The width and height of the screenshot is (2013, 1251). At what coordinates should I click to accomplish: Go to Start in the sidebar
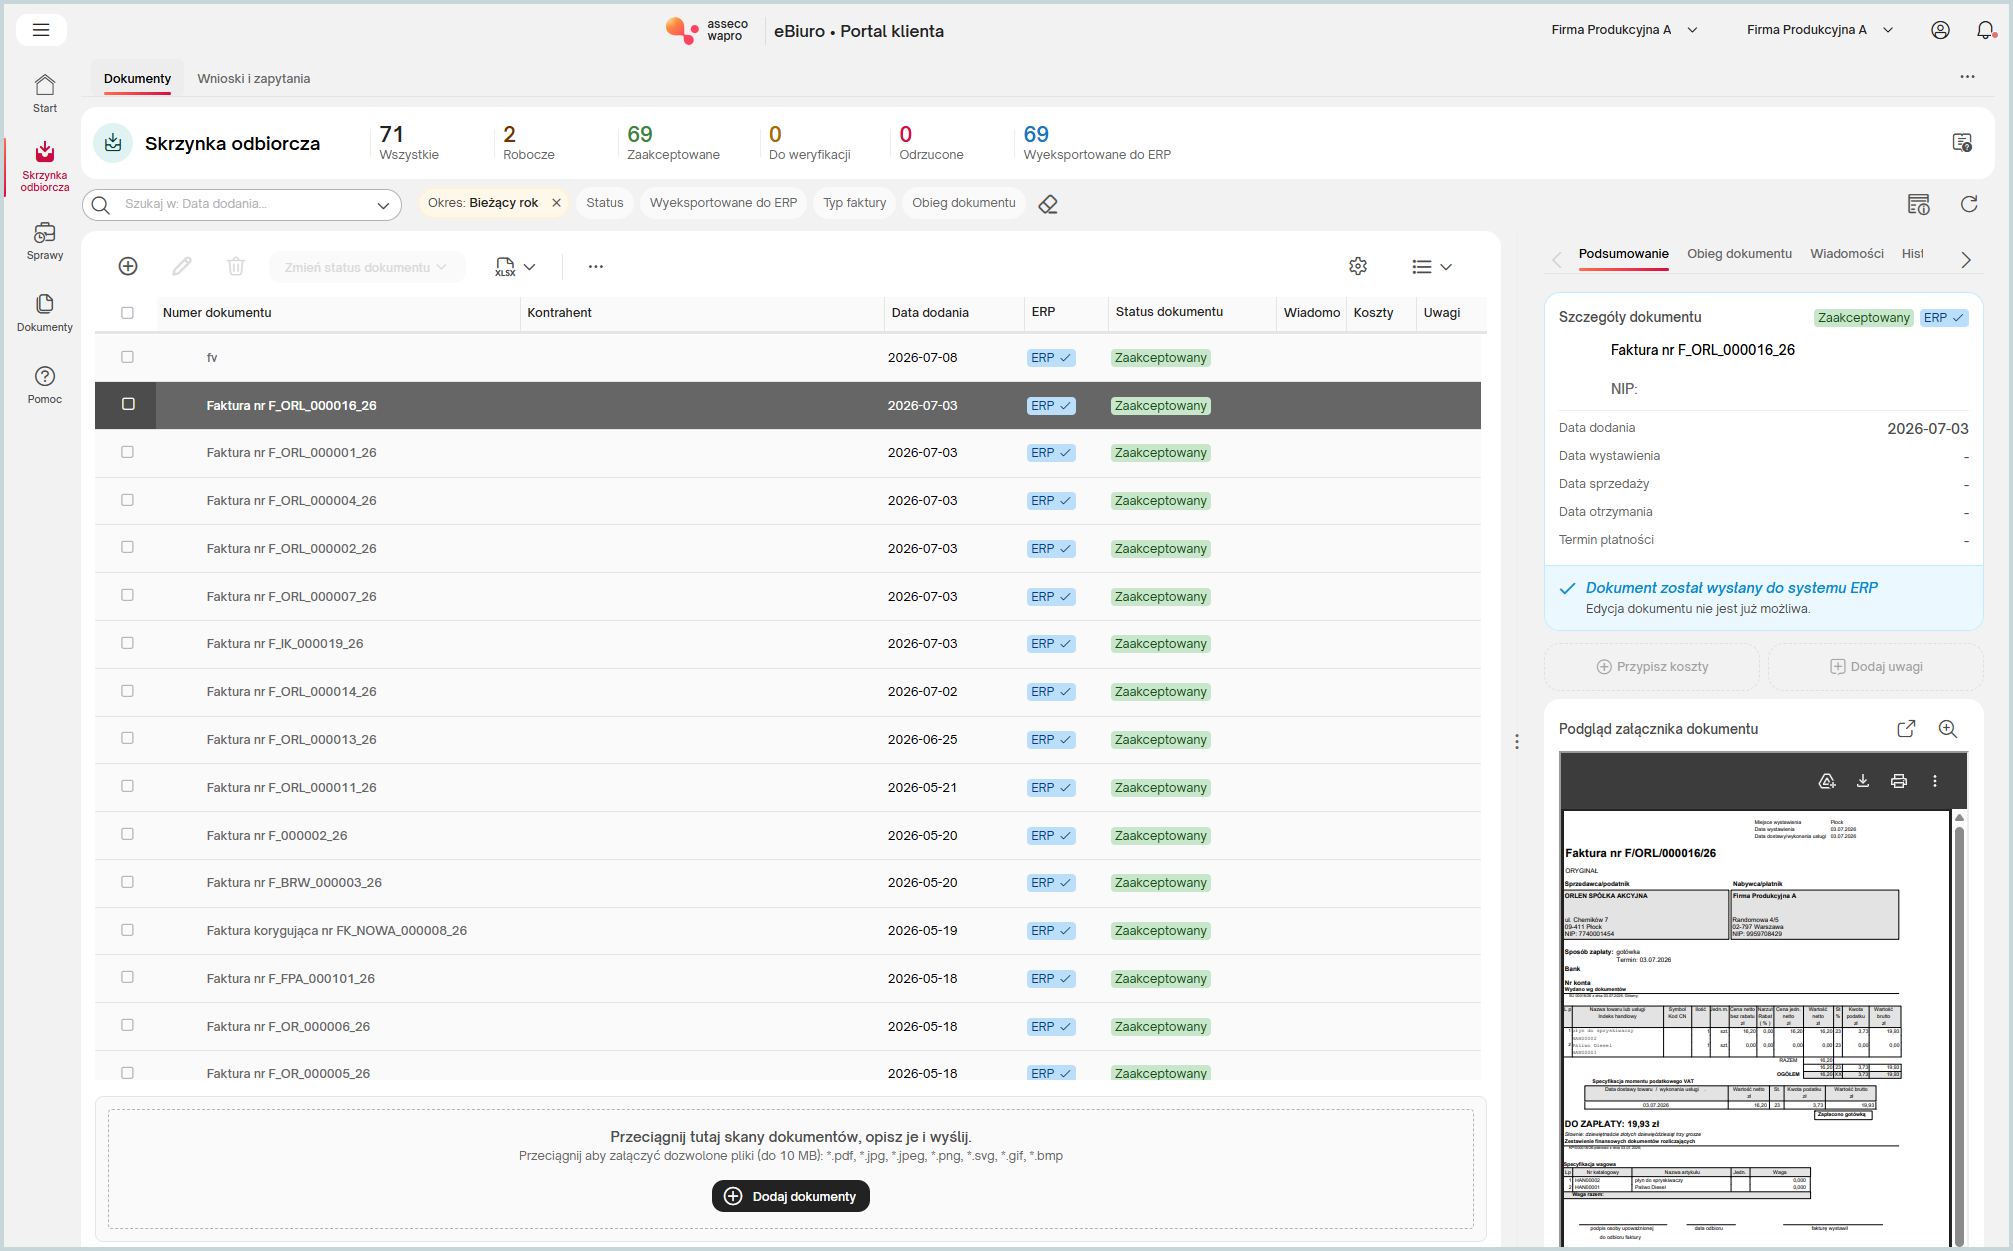click(x=45, y=94)
